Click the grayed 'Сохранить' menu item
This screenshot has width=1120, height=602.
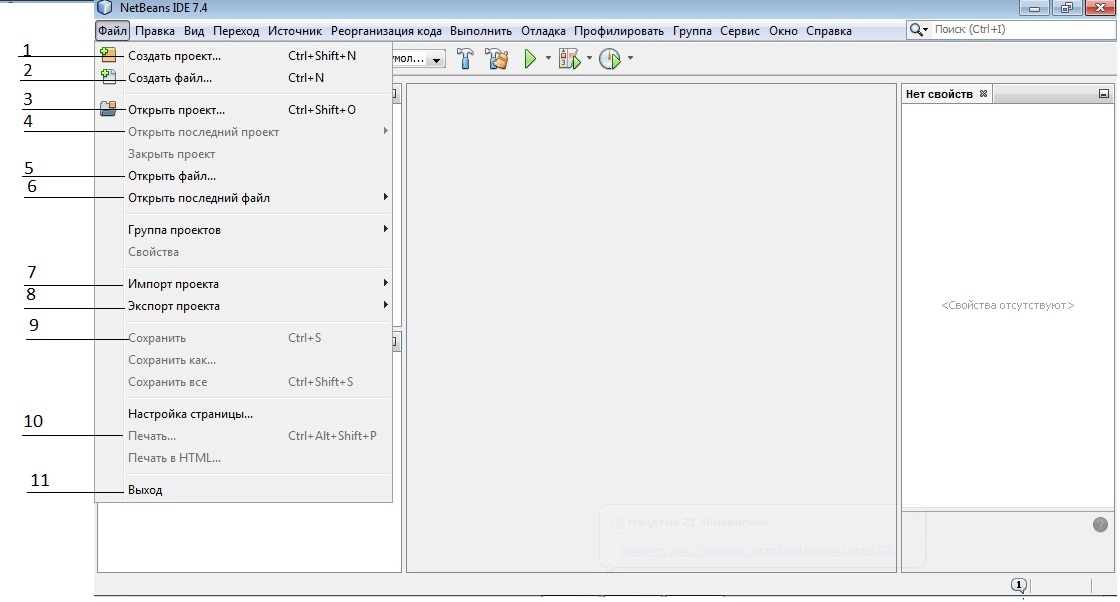point(243,338)
